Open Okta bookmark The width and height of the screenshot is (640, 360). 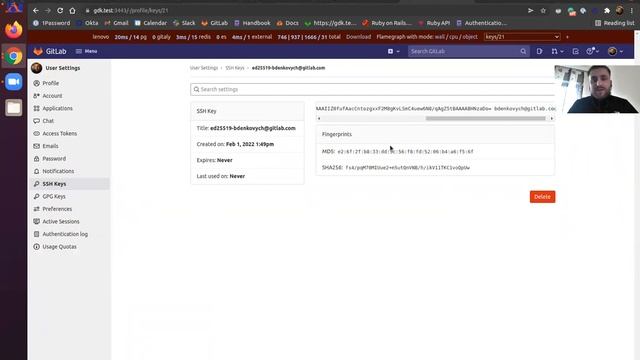pyautogui.click(x=88, y=23)
